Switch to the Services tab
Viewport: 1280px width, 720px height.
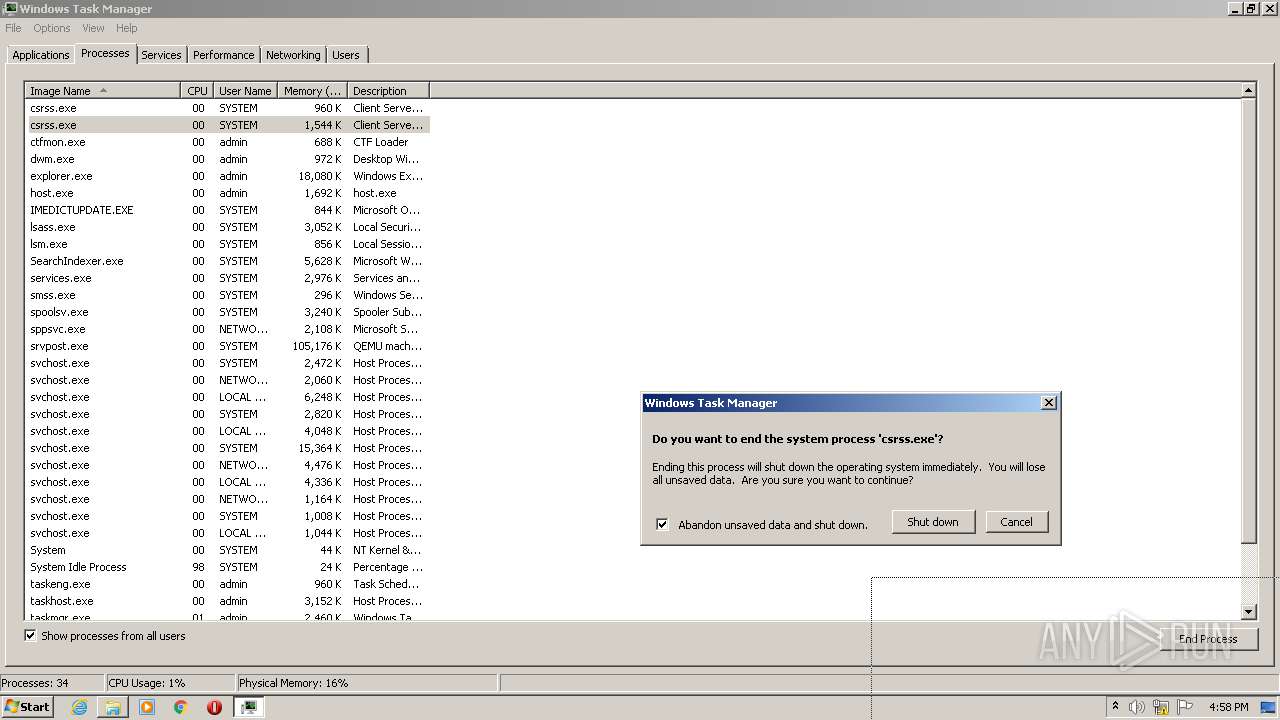point(161,55)
